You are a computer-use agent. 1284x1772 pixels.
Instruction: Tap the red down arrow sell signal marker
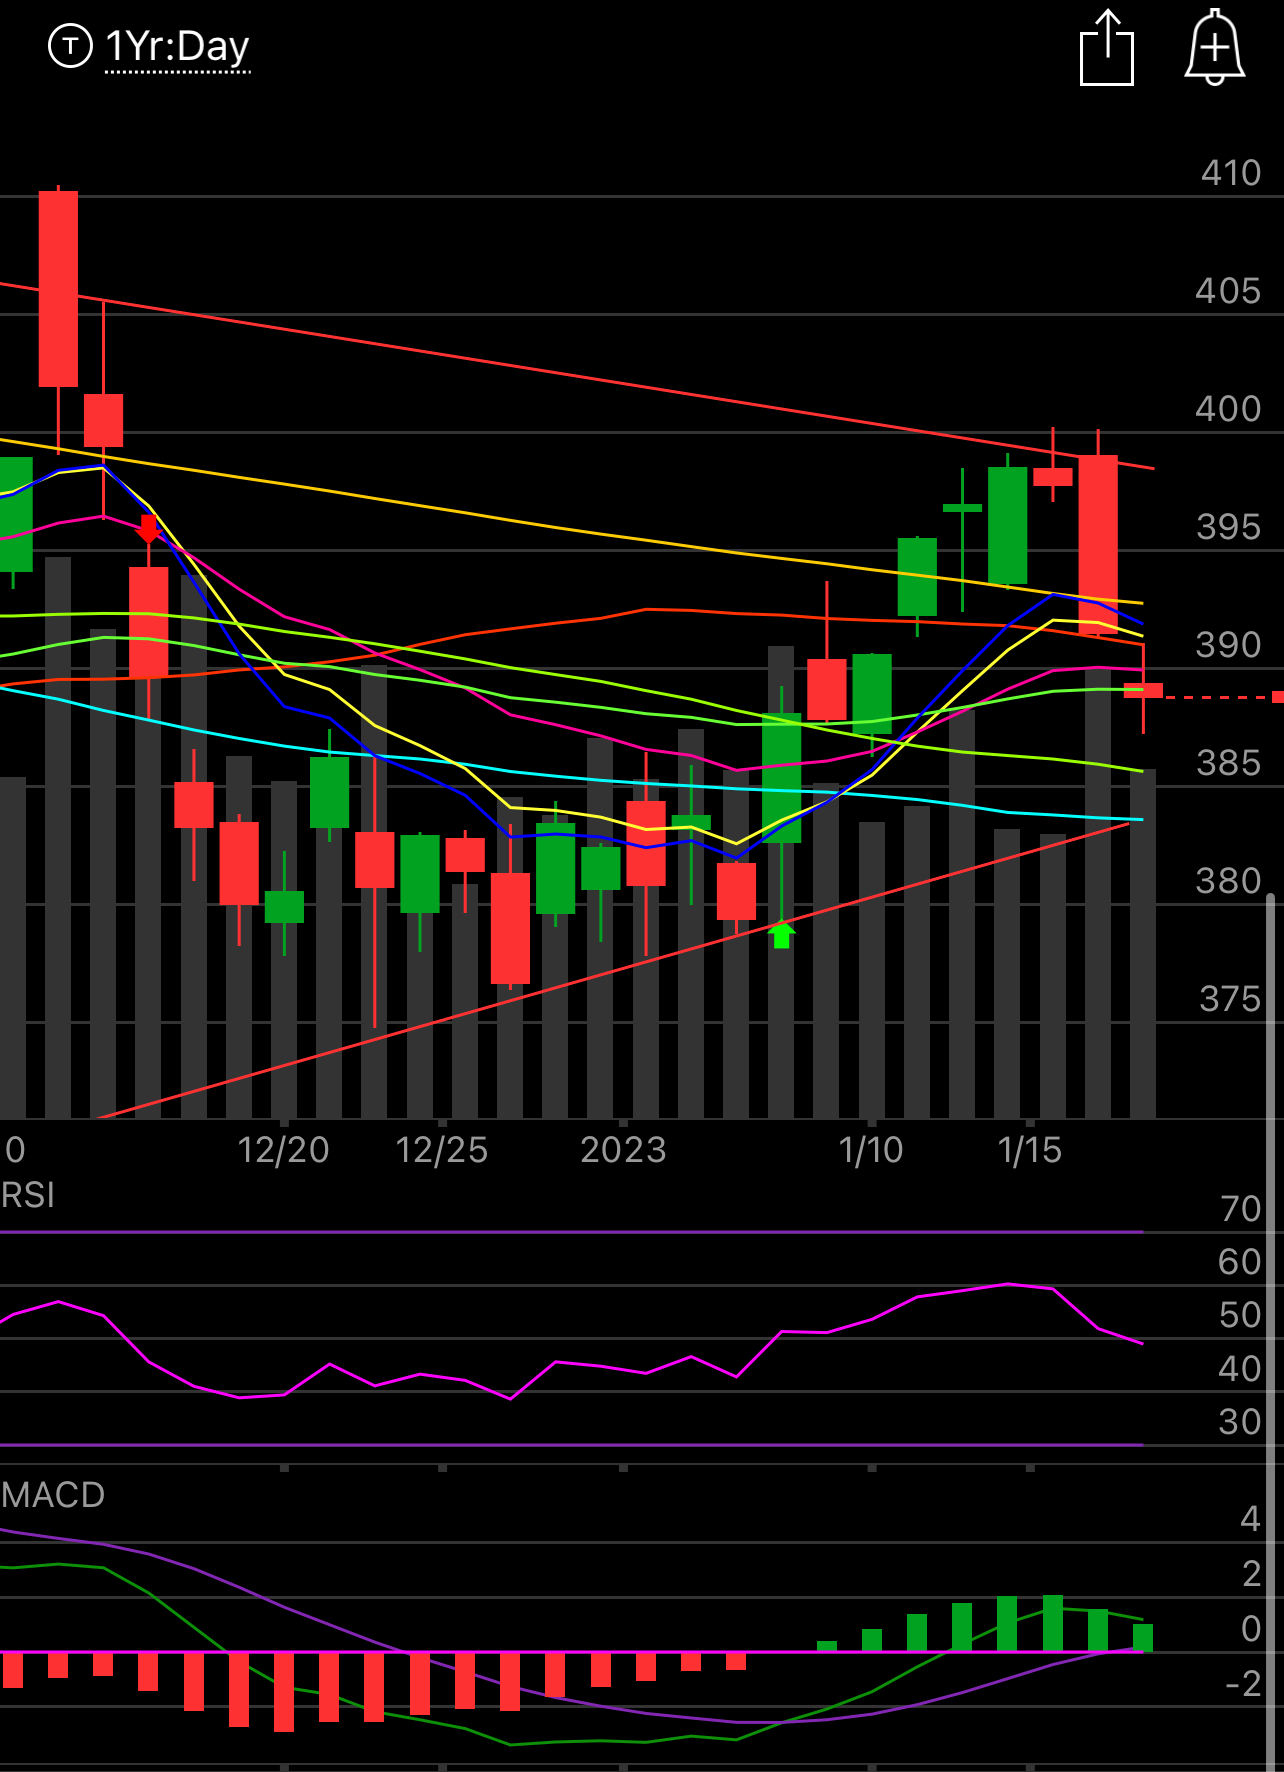148,529
